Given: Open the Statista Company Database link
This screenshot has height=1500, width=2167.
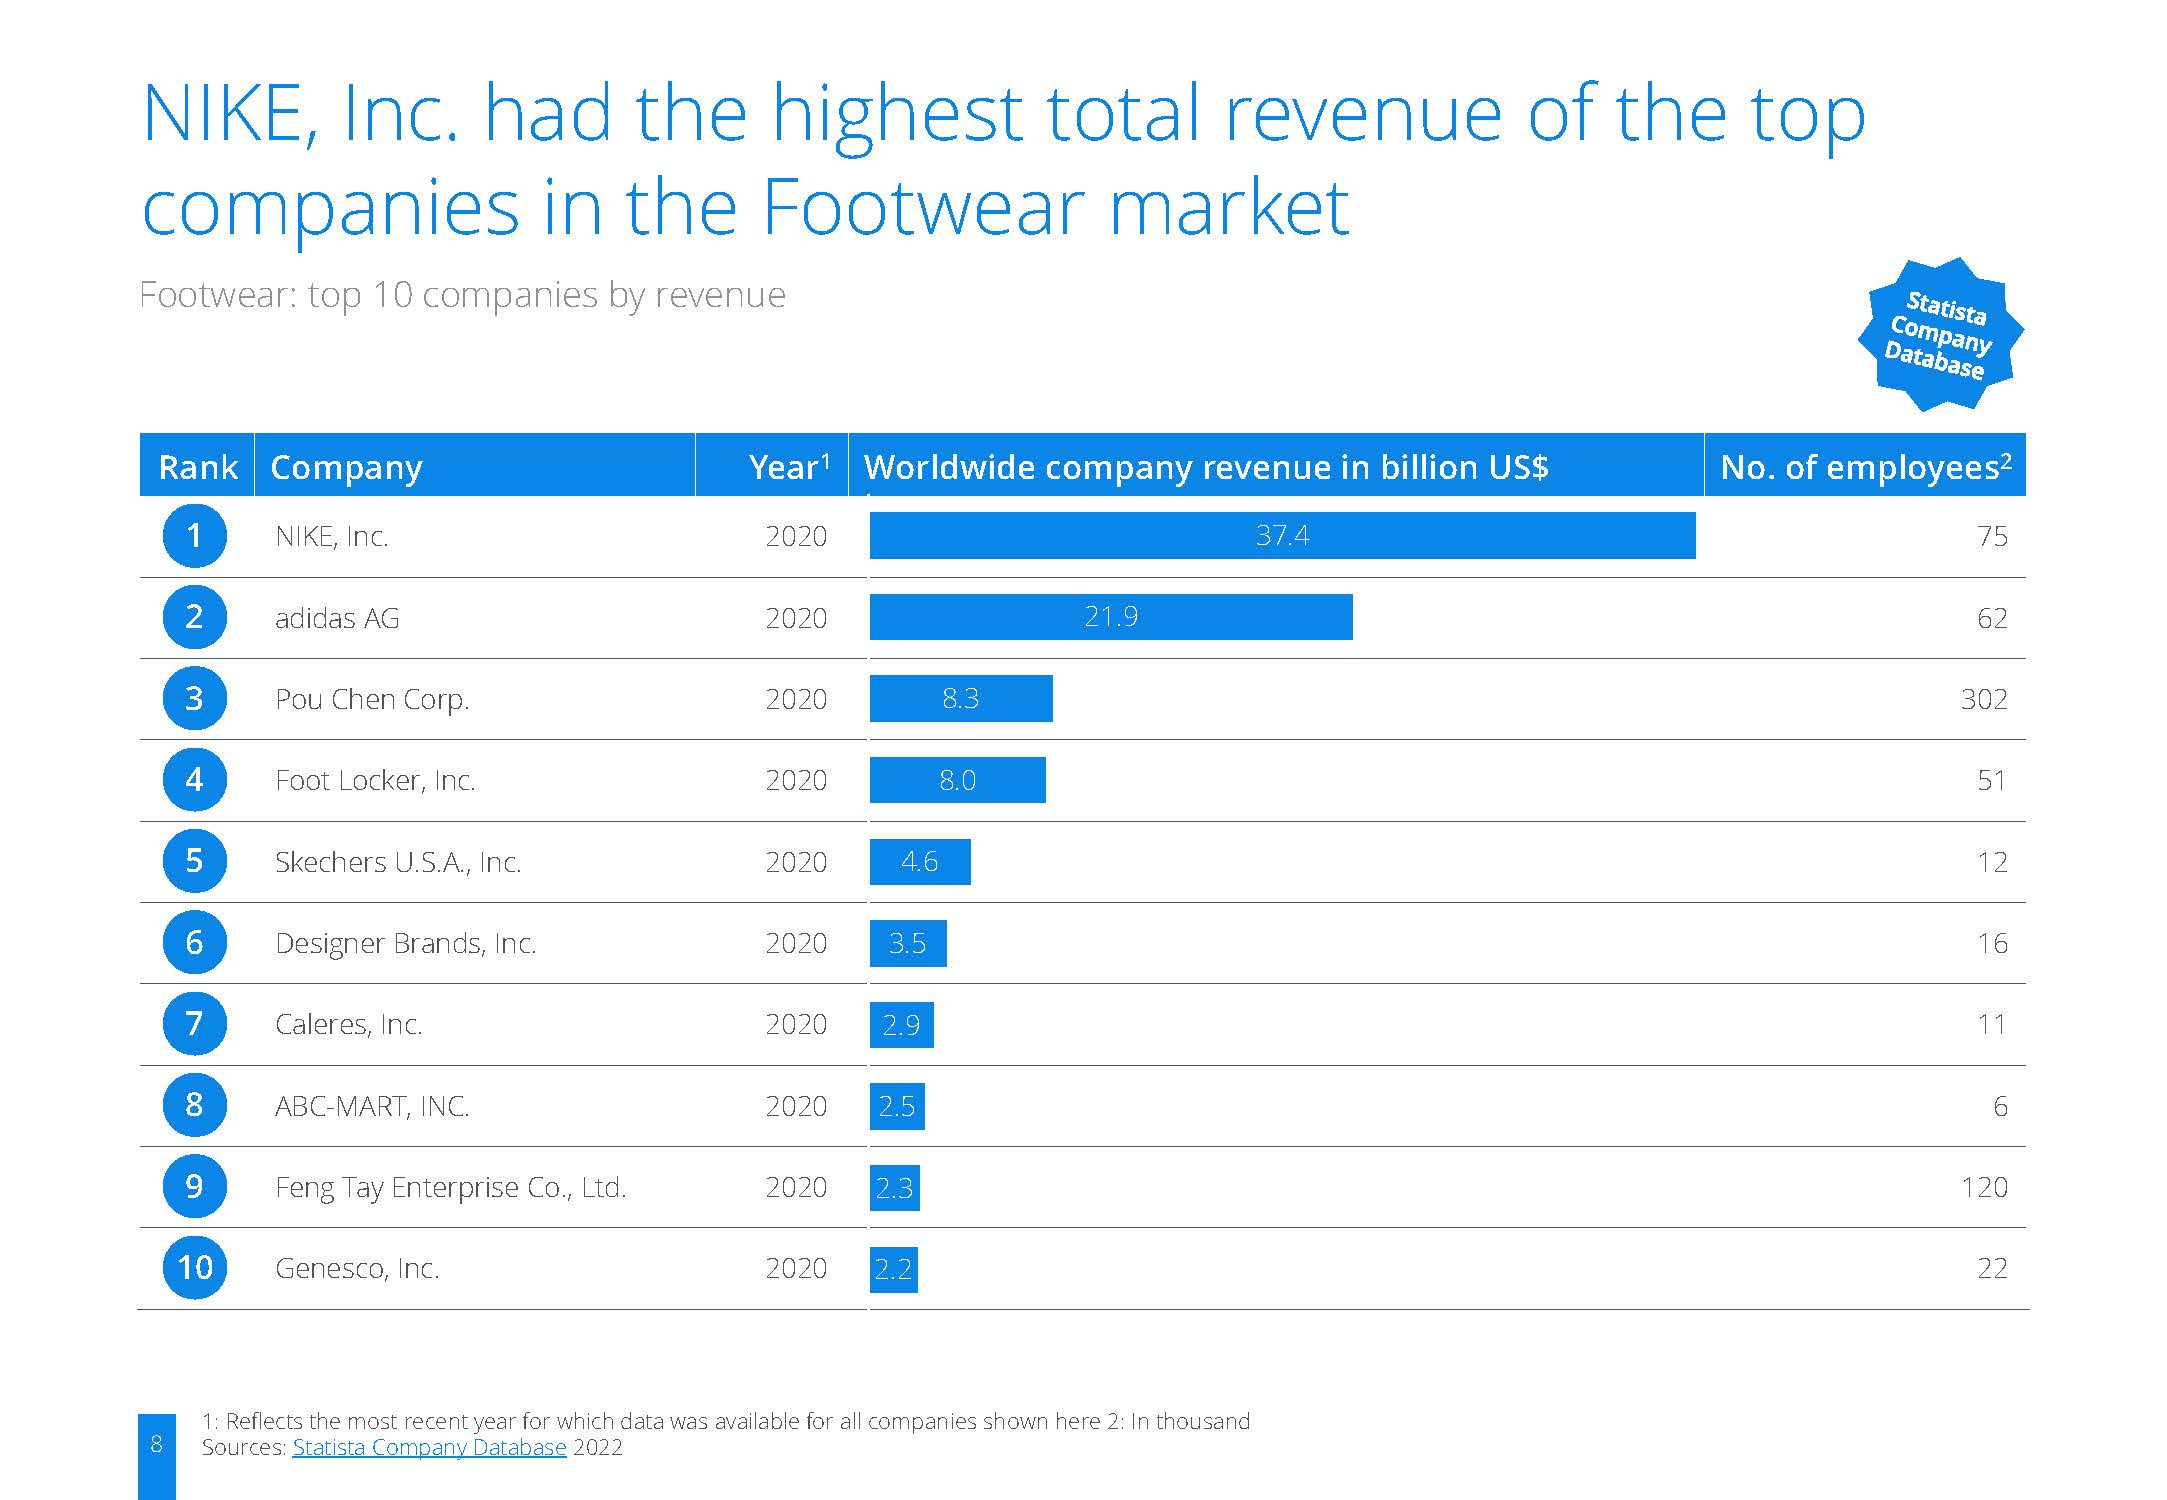Looking at the screenshot, I should coord(429,1447).
